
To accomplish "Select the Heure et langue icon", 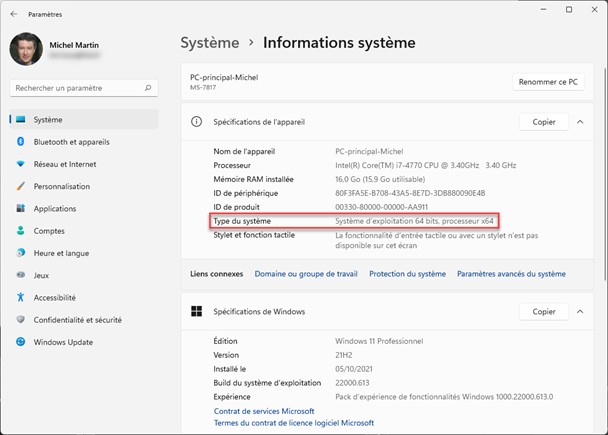I will (20, 253).
